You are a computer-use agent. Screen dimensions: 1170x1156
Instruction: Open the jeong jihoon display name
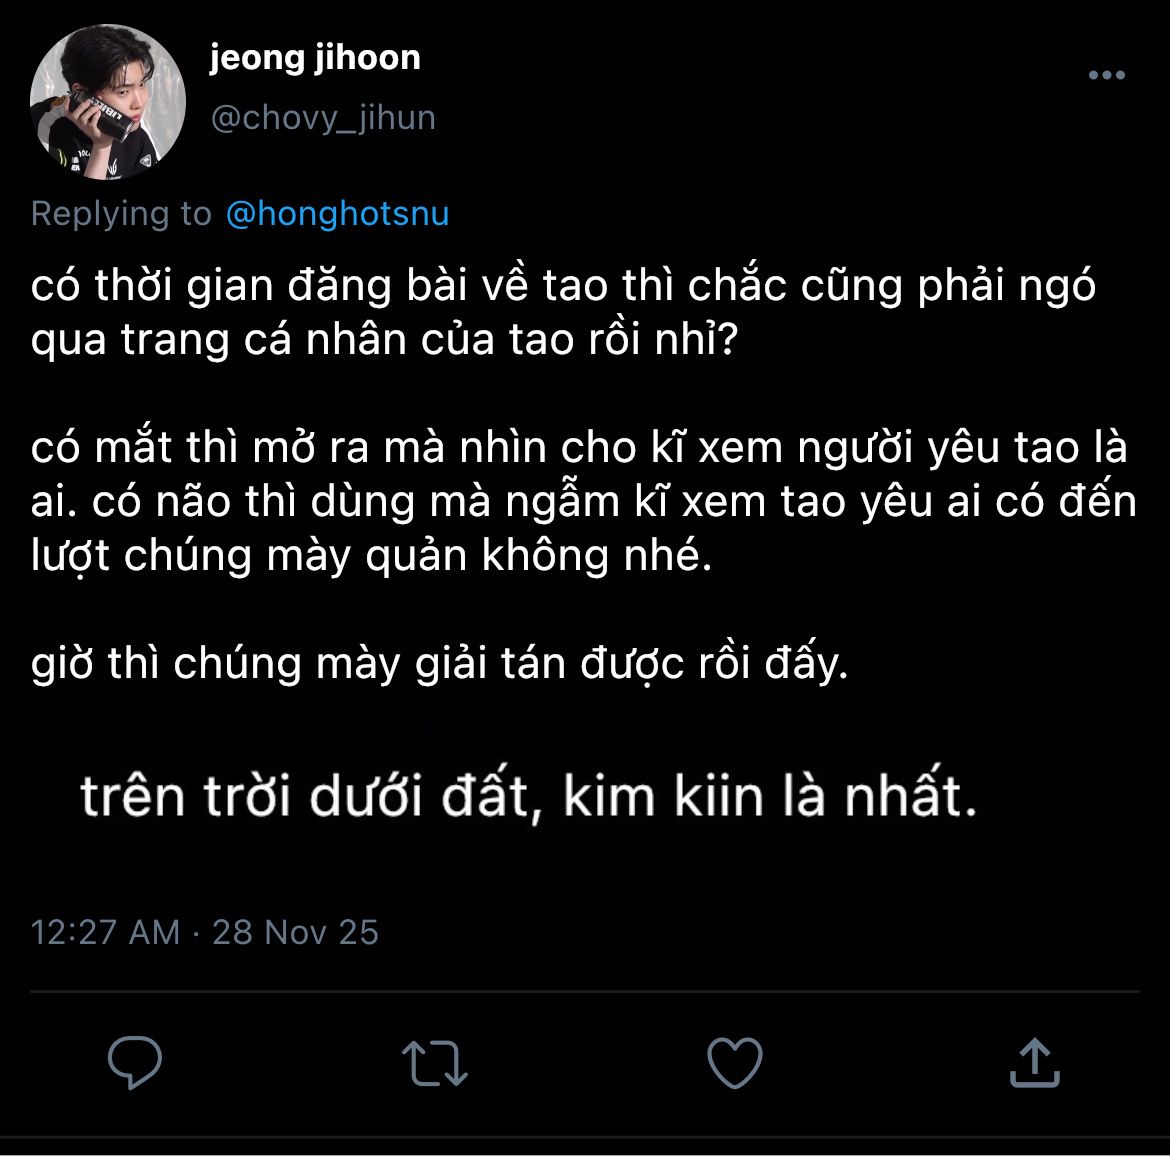tap(315, 58)
